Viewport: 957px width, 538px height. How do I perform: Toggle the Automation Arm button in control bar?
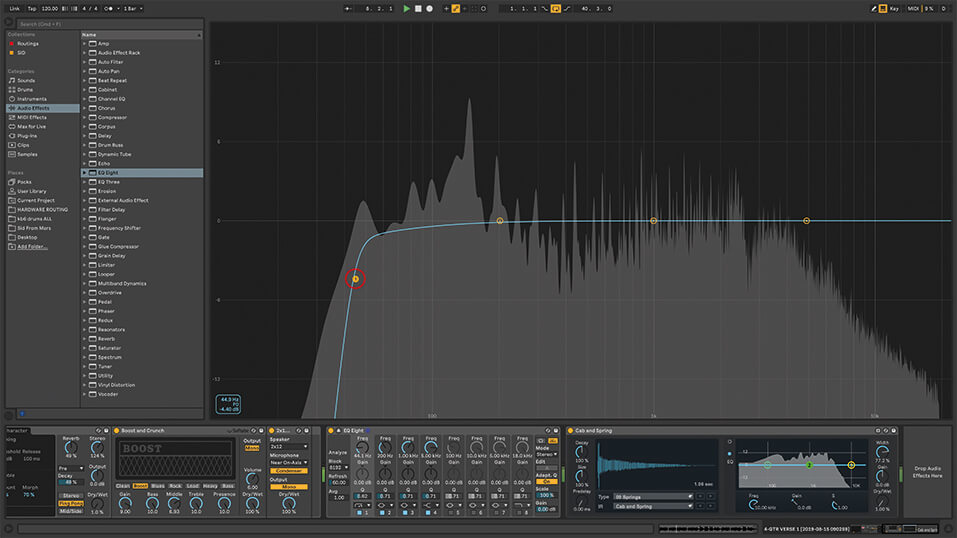pos(456,9)
